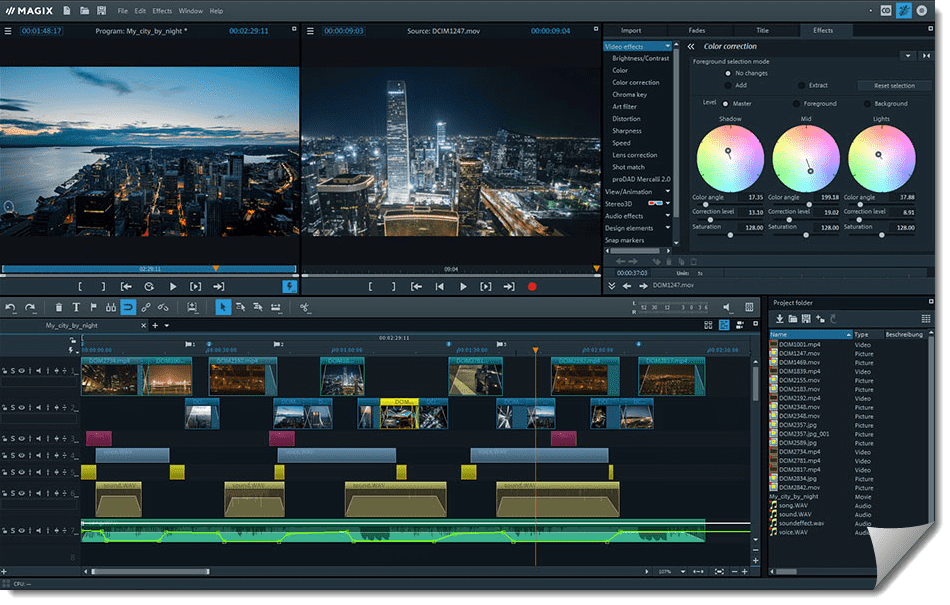
Task: Click the redo arrow in timeline toolbar
Action: pyautogui.click(x=30, y=308)
